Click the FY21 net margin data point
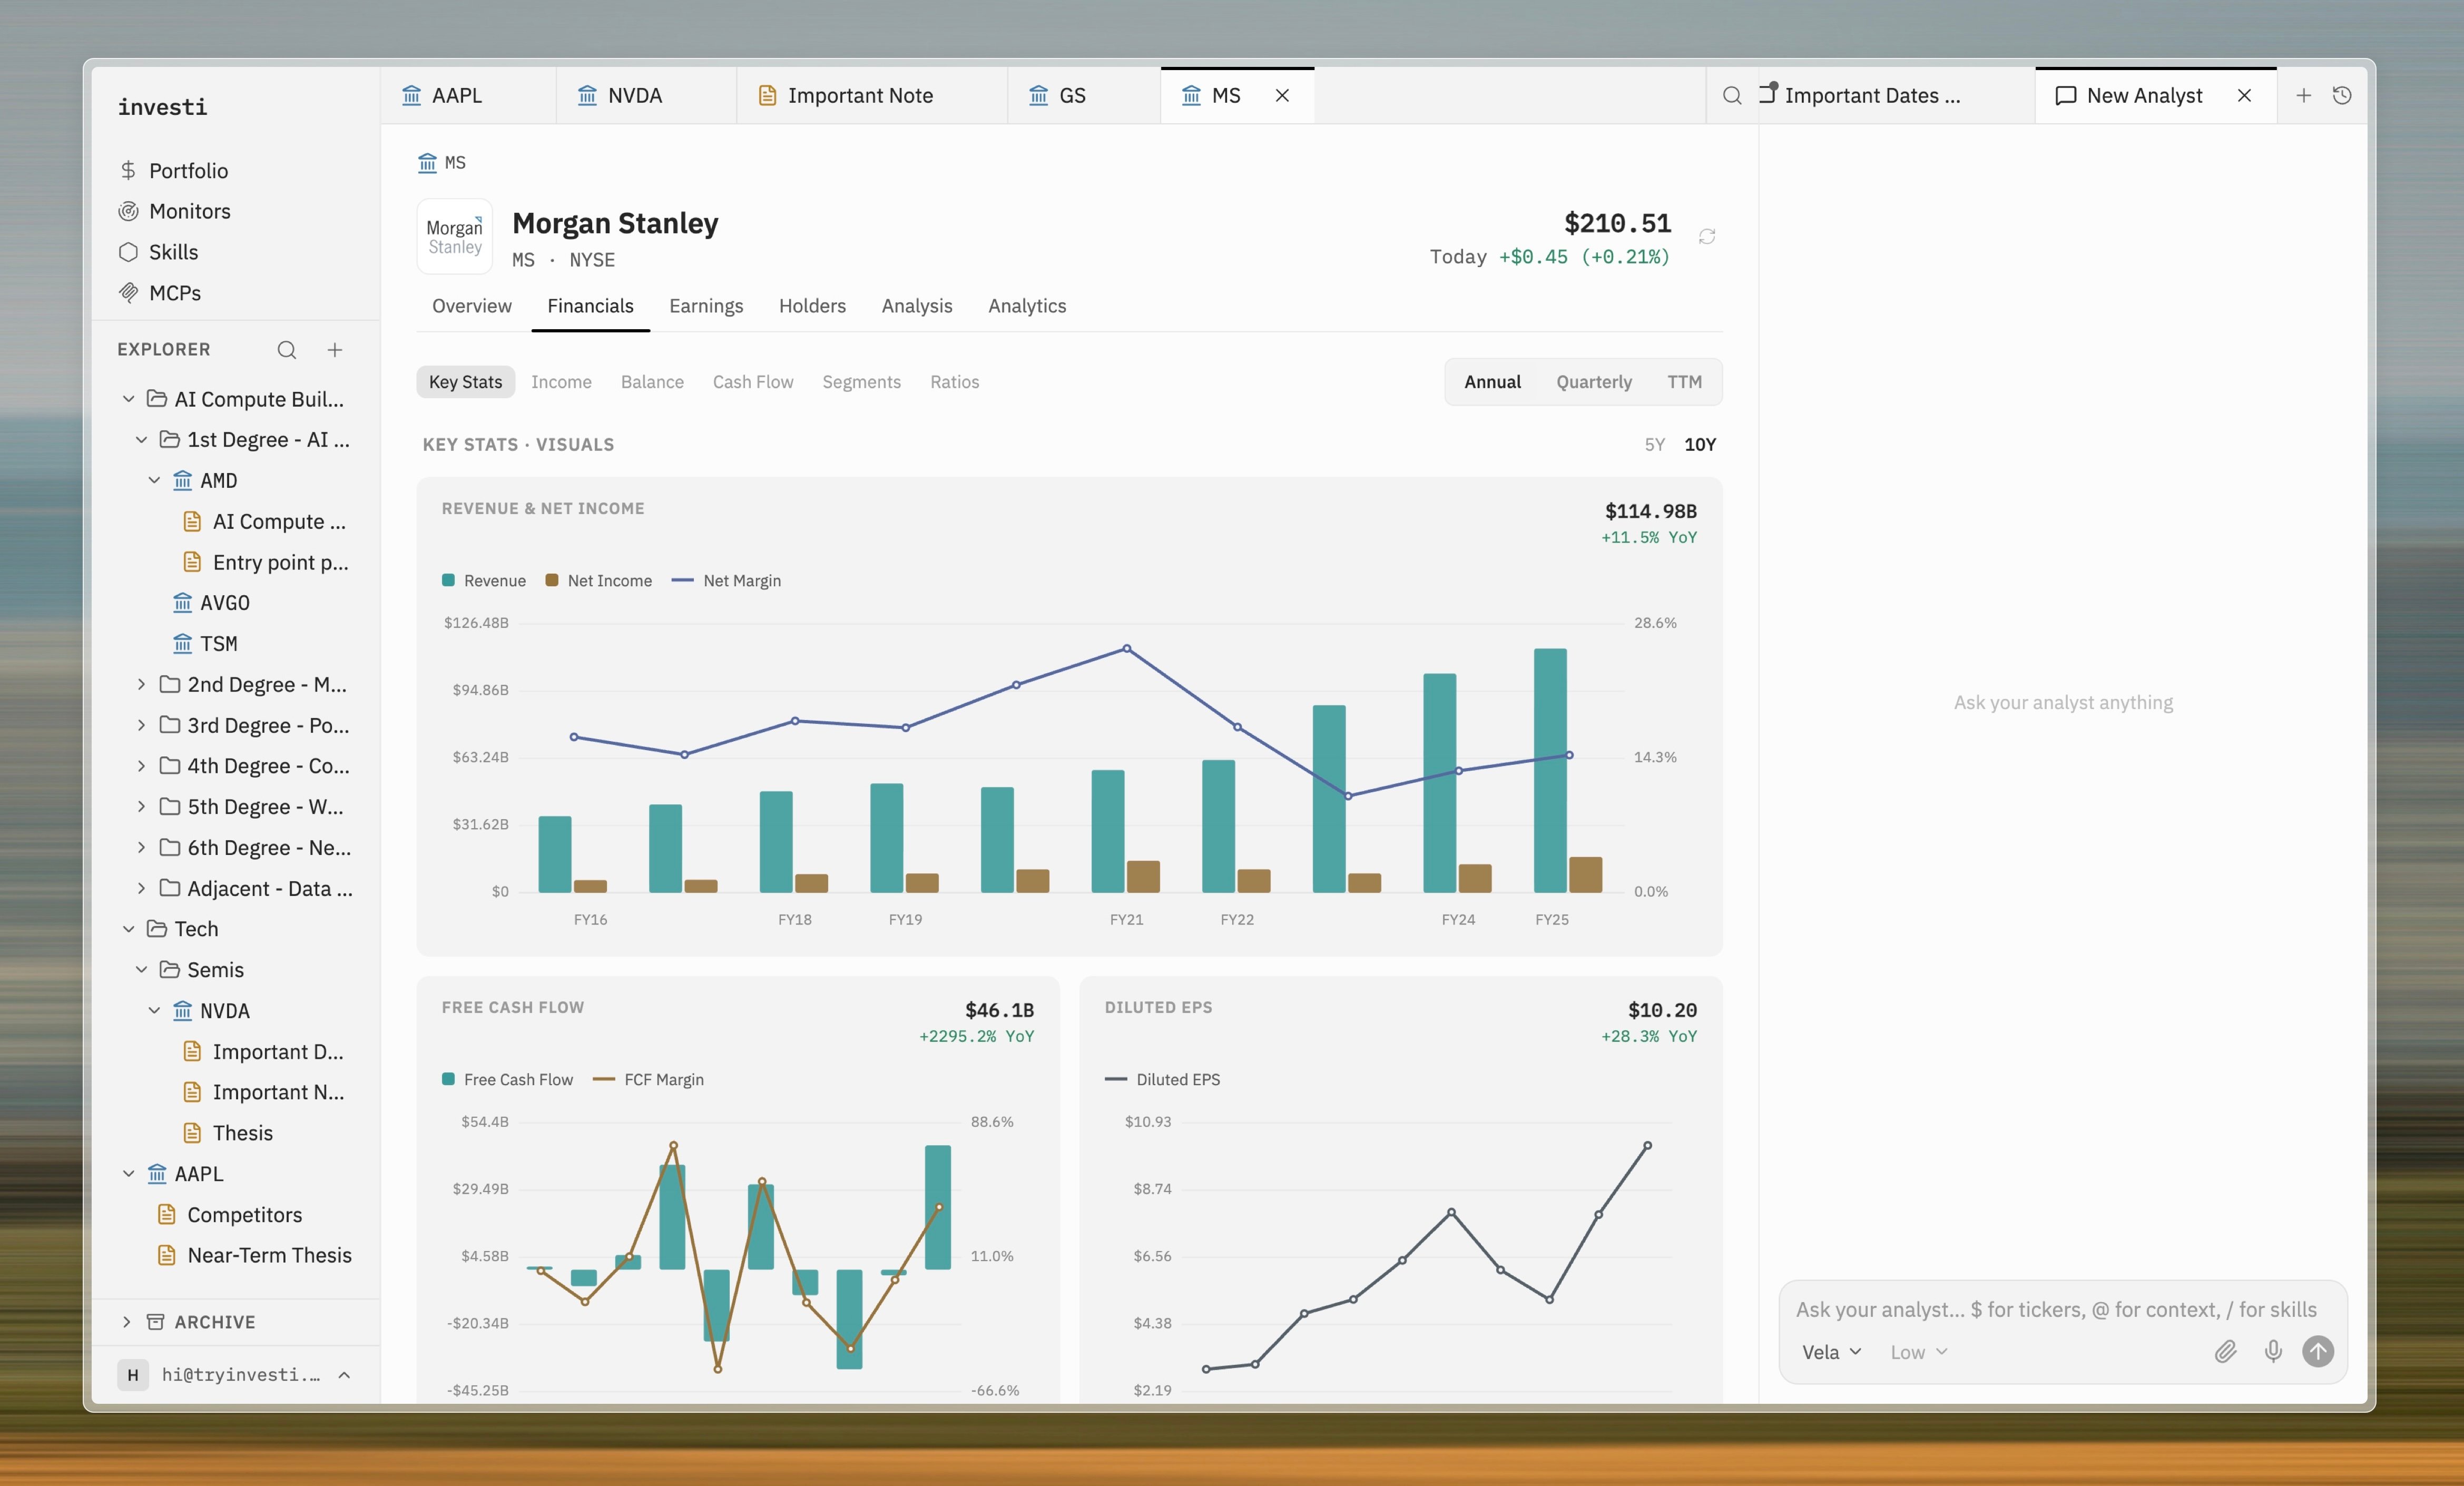Screen dimensions: 2464x1486 1127,649
